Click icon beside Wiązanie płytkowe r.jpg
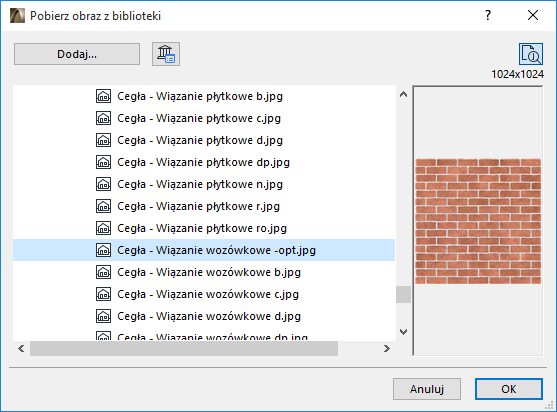 click(x=103, y=206)
